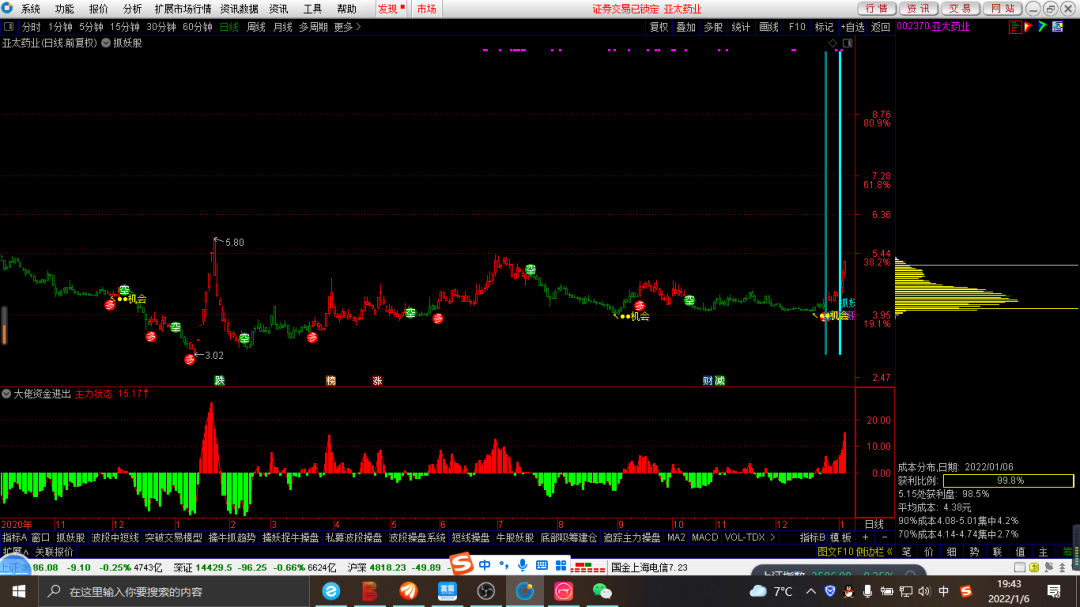Open the 扩展市场行情 menu
Image resolution: width=1080 pixels, height=607 pixels.
coord(183,9)
